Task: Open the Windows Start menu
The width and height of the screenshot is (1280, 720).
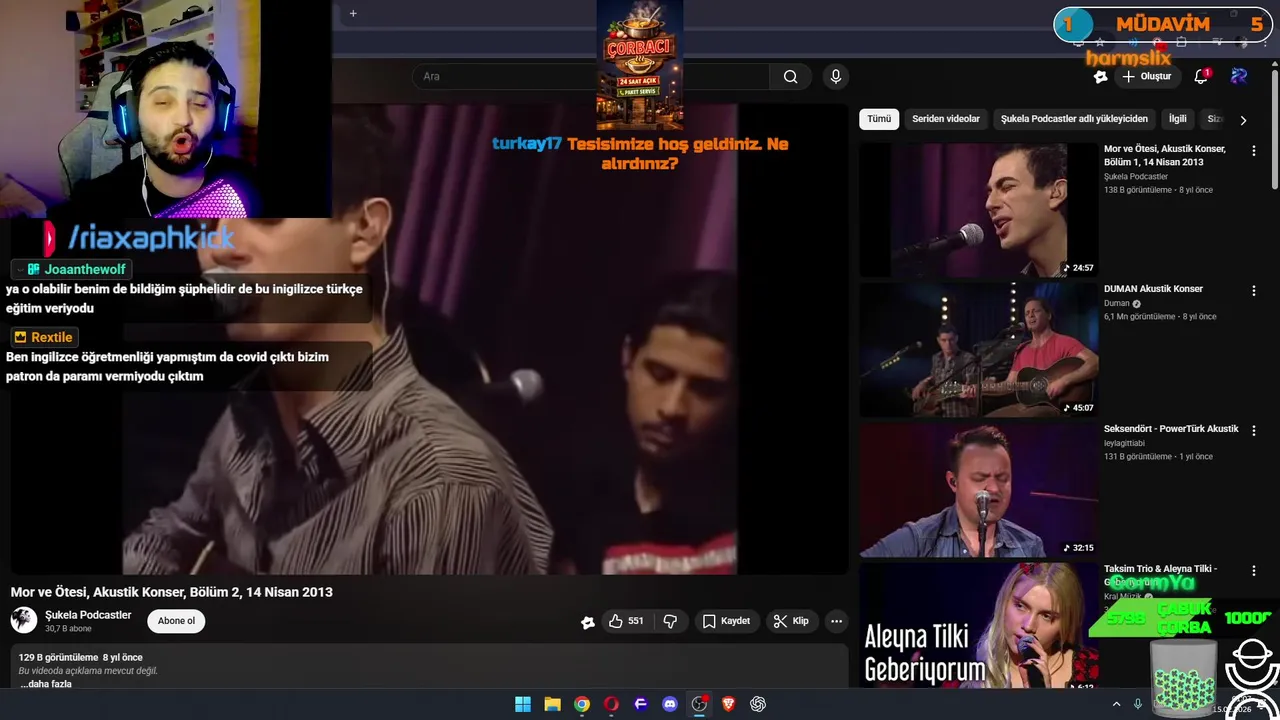Action: [x=523, y=704]
